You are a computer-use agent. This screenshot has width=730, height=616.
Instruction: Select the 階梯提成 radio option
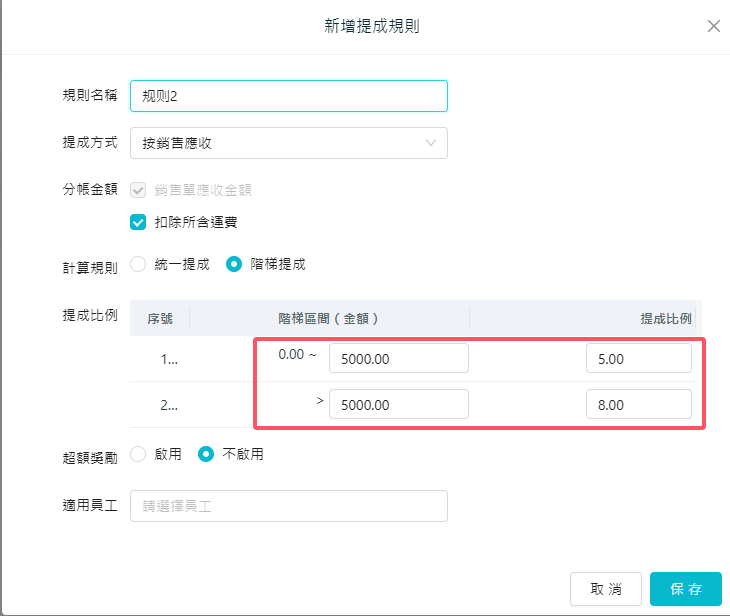[234, 265]
